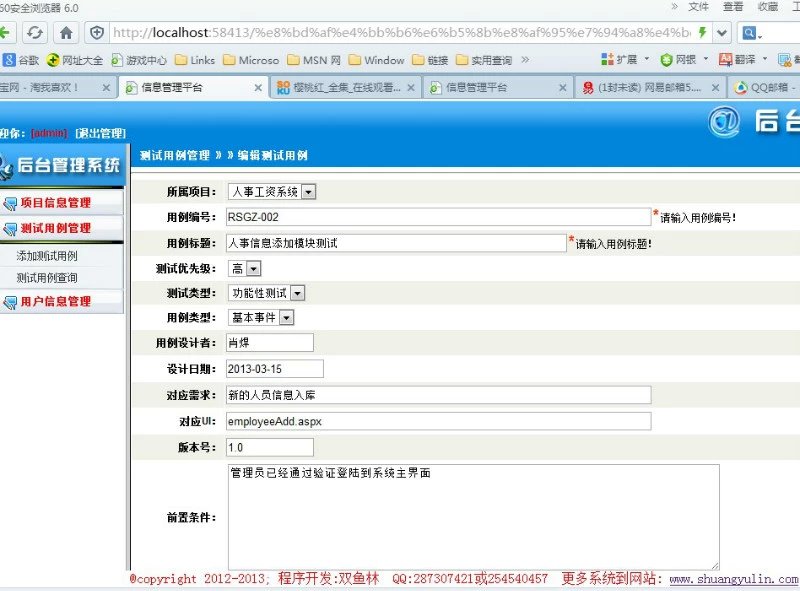The height and width of the screenshot is (591, 800).
Task: Open the 文件 menu
Action: coord(698,7)
